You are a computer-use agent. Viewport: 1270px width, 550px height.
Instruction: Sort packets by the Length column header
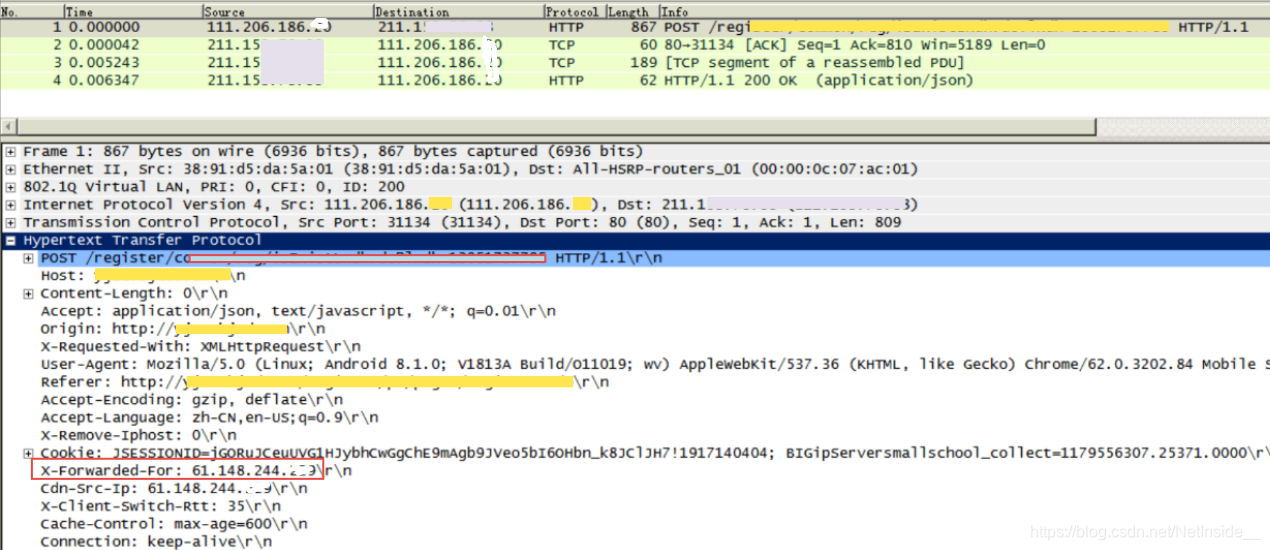coord(630,11)
